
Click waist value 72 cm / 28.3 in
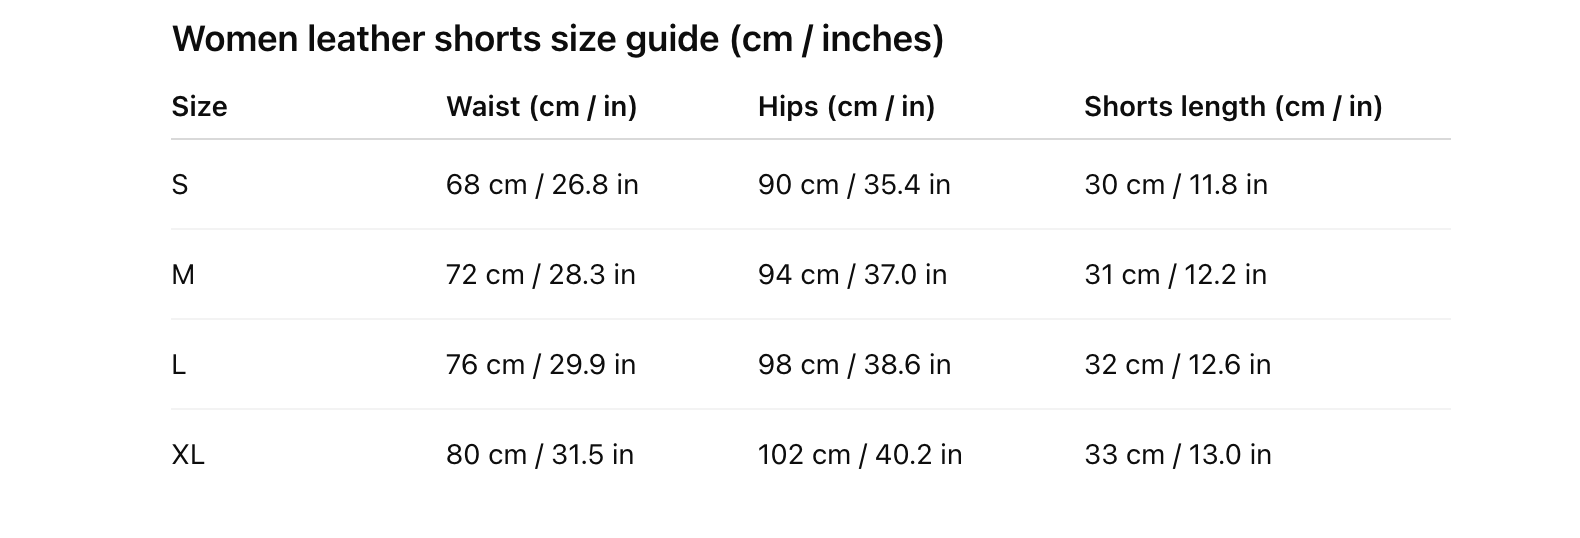click(541, 275)
